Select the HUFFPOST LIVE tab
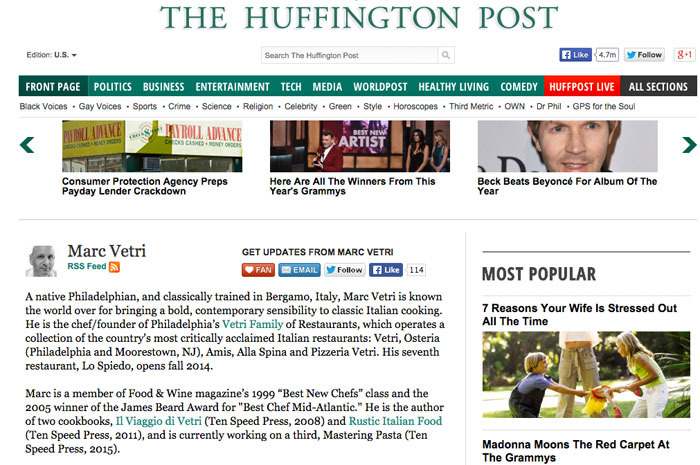This screenshot has height=465, width=700. click(x=582, y=87)
